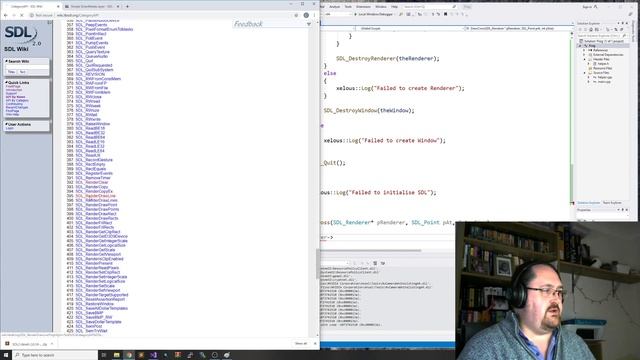Start Local Windows Debugger

coord(373,14)
